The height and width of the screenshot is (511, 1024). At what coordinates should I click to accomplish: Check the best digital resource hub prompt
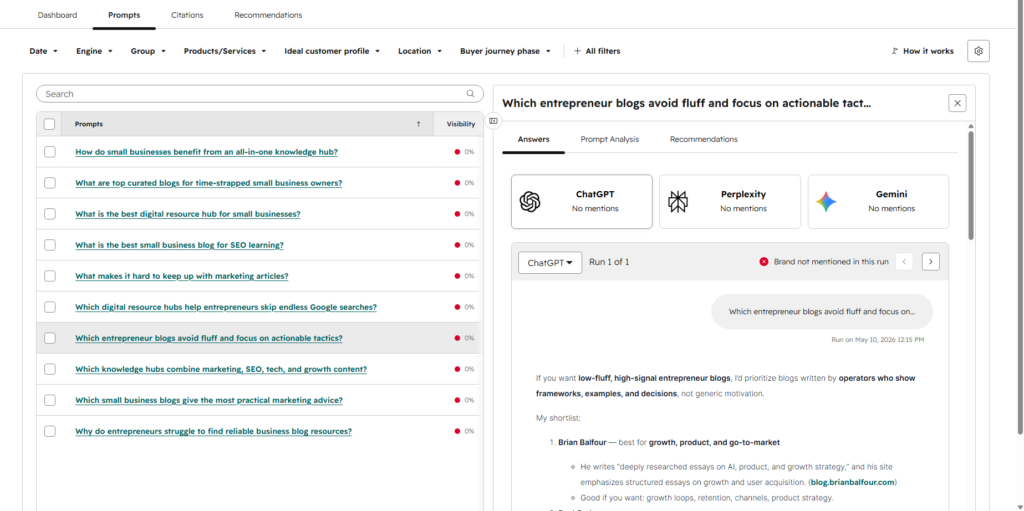pos(50,214)
